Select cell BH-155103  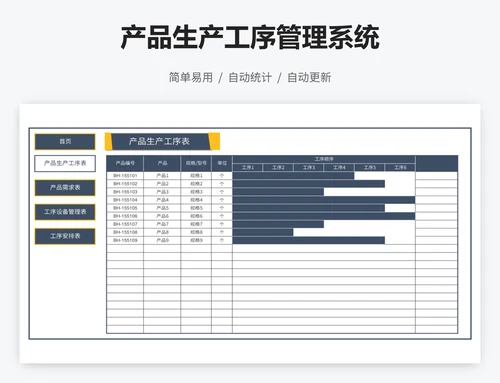[125, 192]
